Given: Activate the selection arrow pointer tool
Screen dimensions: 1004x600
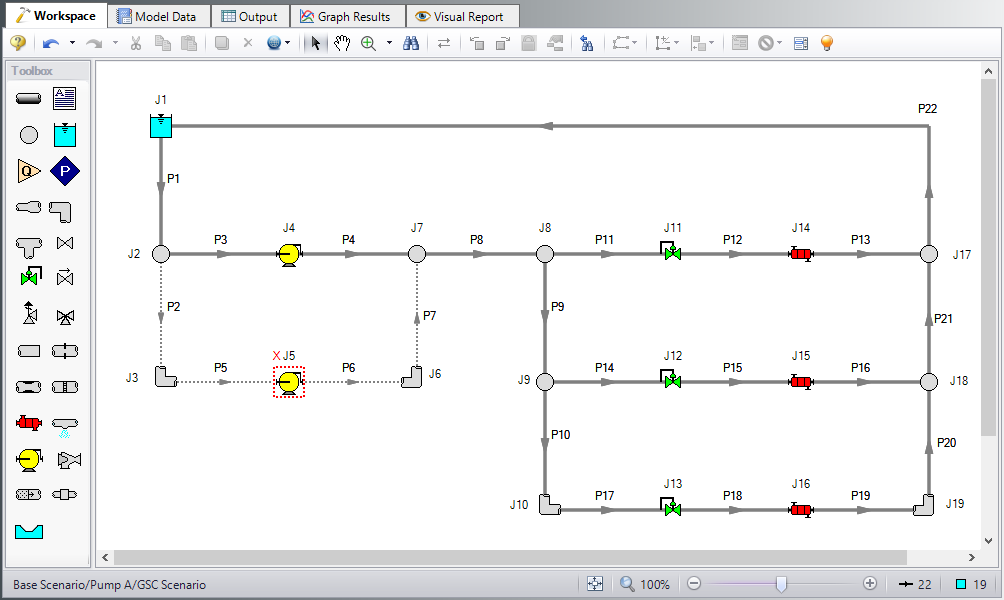Looking at the screenshot, I should [316, 43].
